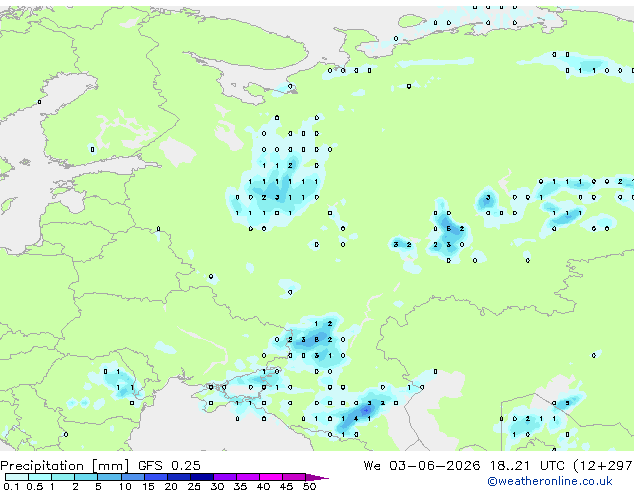Click the lightest legend swatch between 0.1 and 0.5
The width and height of the screenshot is (634, 490).
17,477
